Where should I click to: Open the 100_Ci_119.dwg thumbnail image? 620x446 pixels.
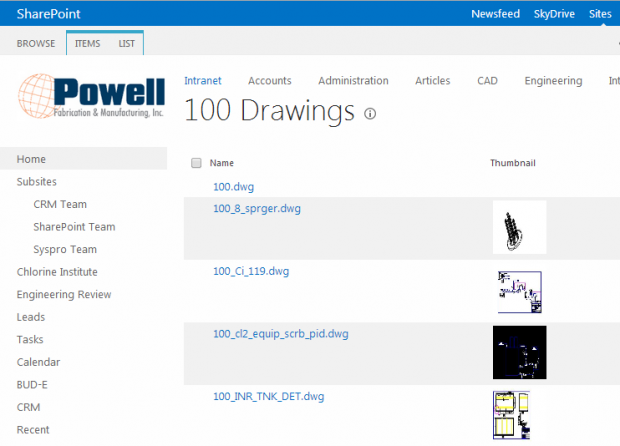coord(519,290)
